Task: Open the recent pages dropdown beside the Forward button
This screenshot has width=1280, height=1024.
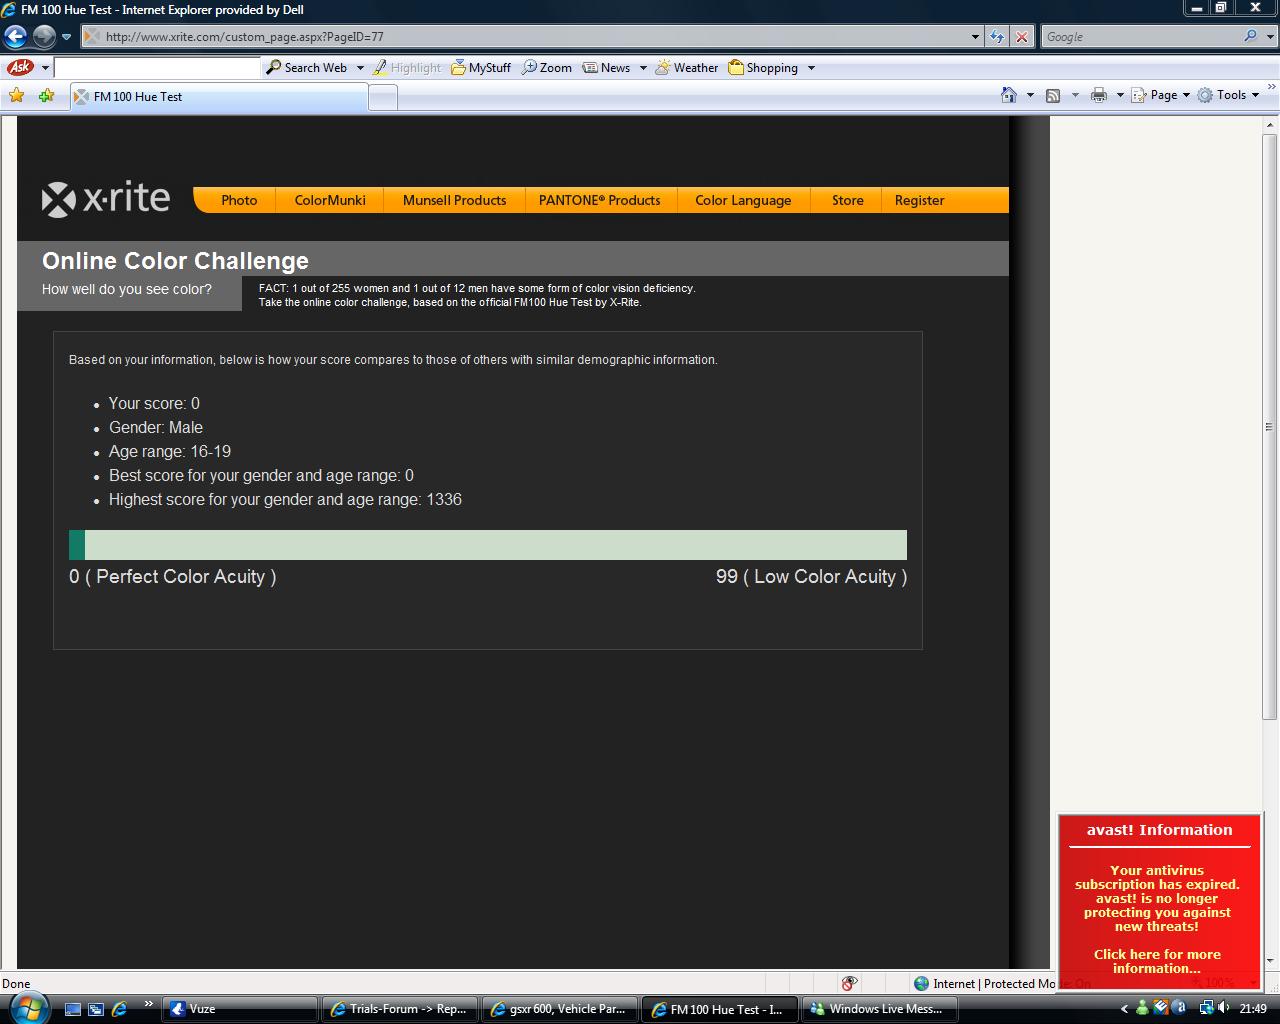Action: coord(66,37)
